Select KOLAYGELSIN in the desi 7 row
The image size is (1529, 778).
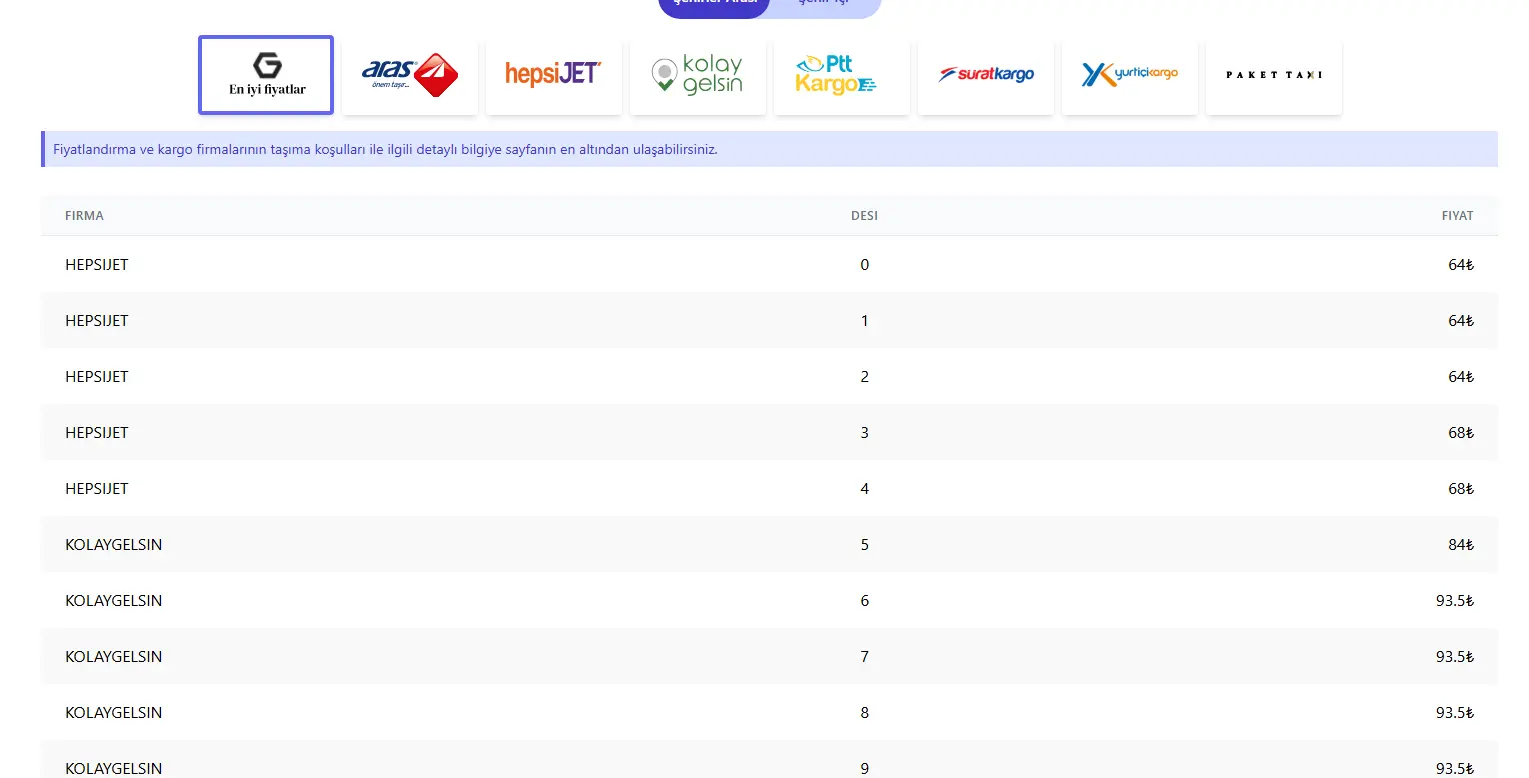[x=114, y=657]
